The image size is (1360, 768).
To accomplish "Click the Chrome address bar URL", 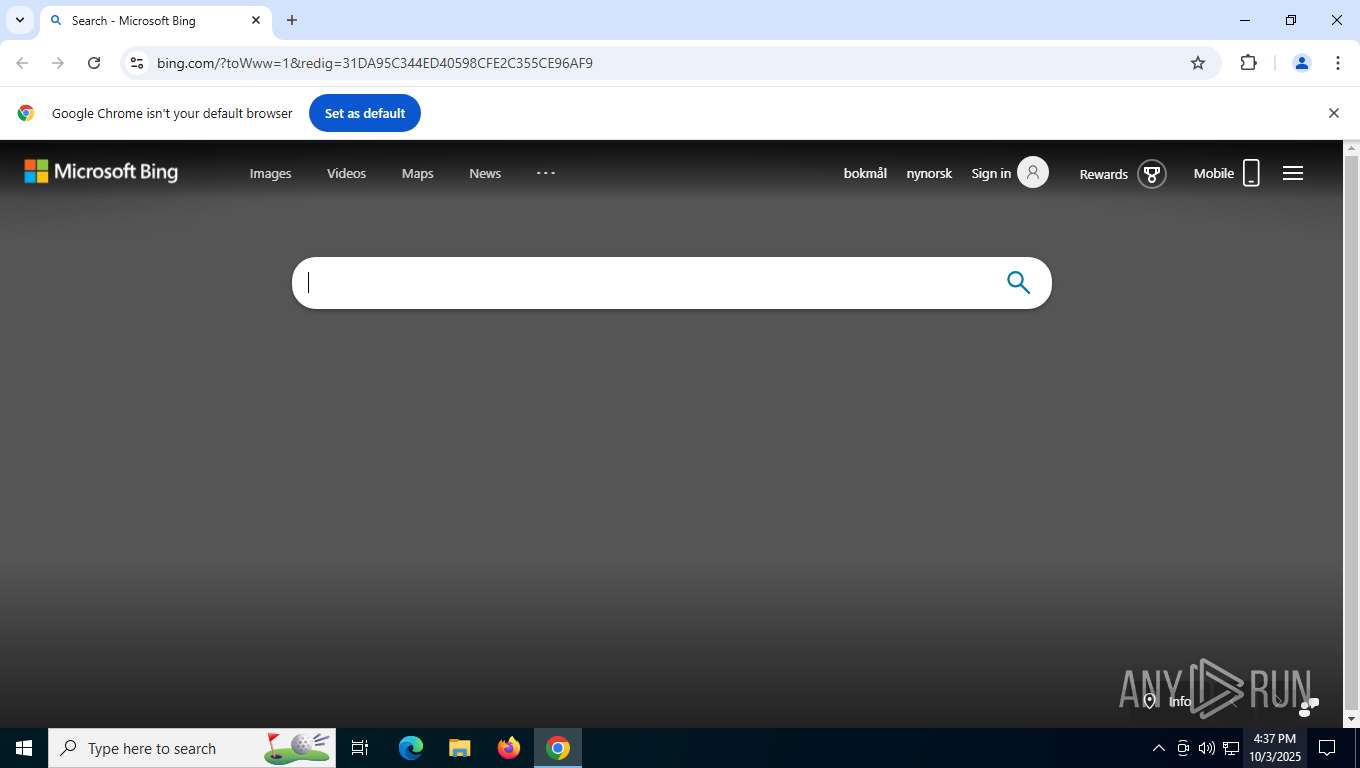I will coord(375,63).
